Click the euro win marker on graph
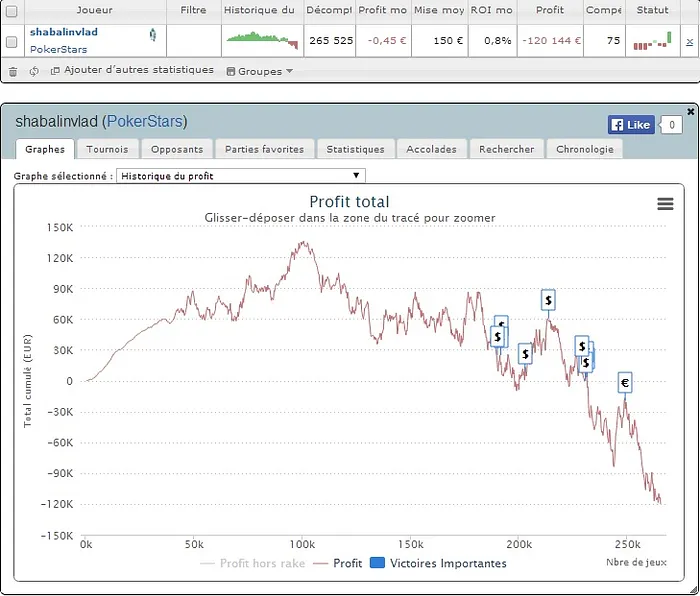 625,382
